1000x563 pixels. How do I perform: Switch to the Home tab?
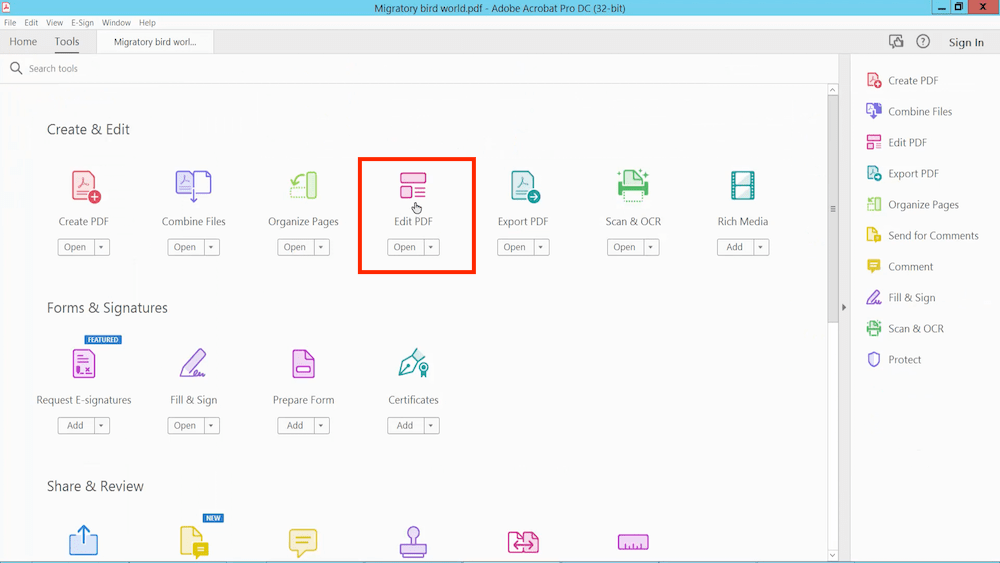coord(23,41)
